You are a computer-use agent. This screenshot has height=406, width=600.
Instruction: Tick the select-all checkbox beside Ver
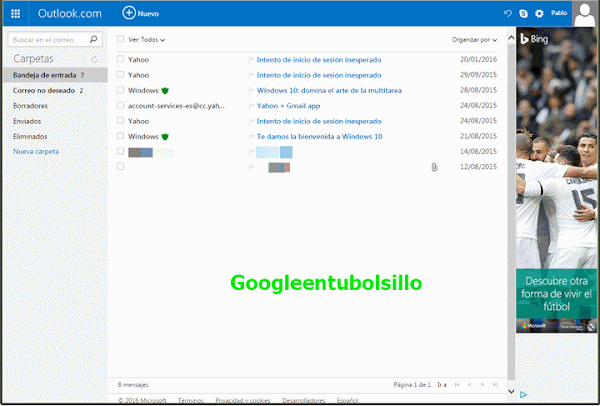click(x=120, y=39)
